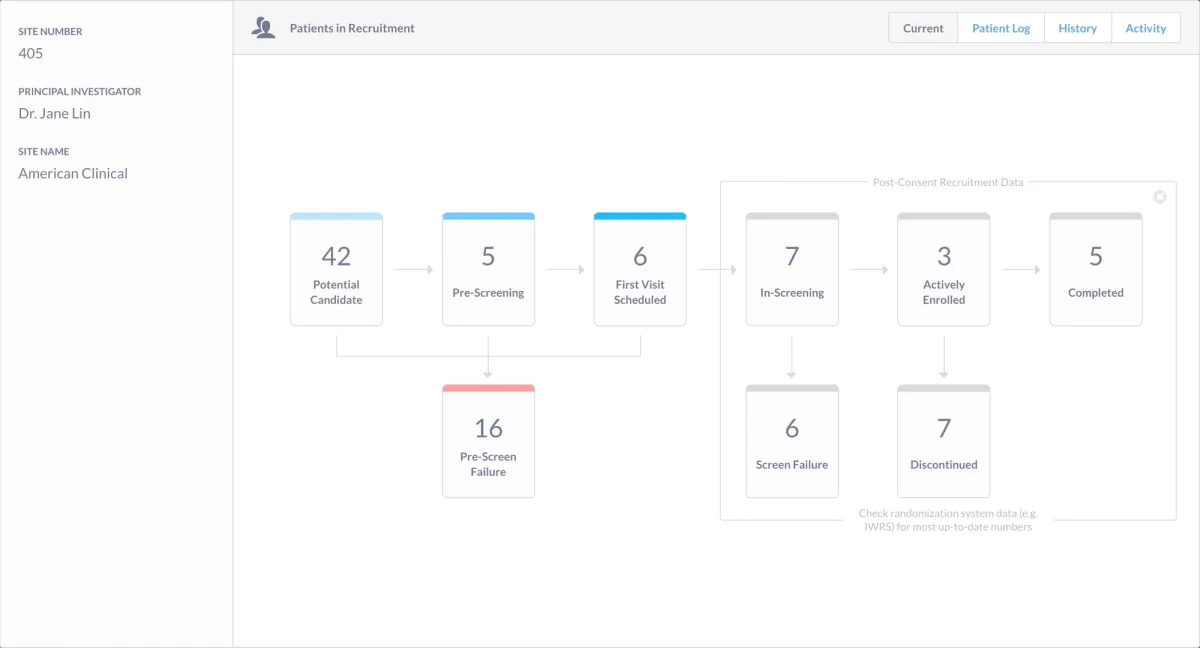Open the Completed patients card
Viewport: 1200px width, 648px height.
click(1096, 270)
